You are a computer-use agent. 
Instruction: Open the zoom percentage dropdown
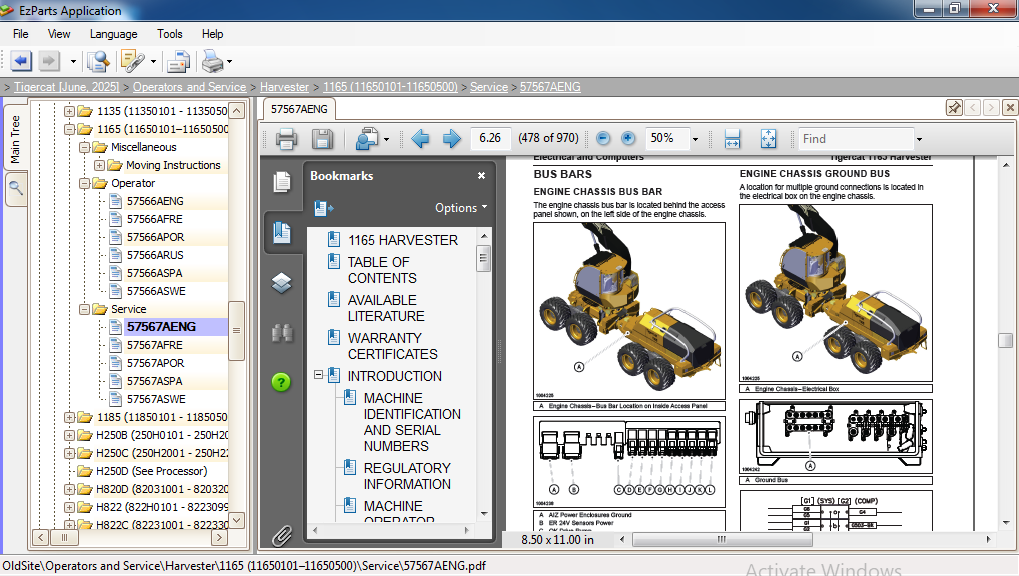[695, 138]
